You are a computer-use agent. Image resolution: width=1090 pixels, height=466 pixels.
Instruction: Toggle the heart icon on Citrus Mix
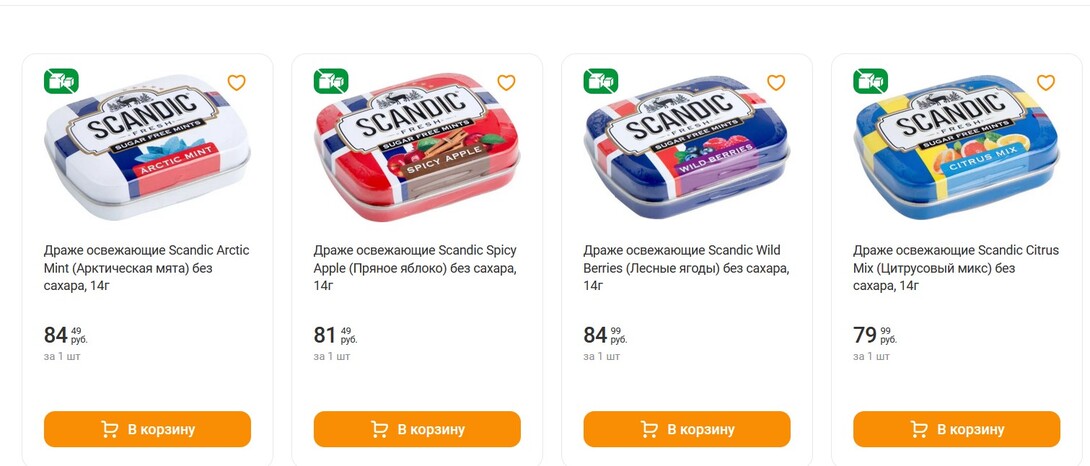tap(1046, 83)
